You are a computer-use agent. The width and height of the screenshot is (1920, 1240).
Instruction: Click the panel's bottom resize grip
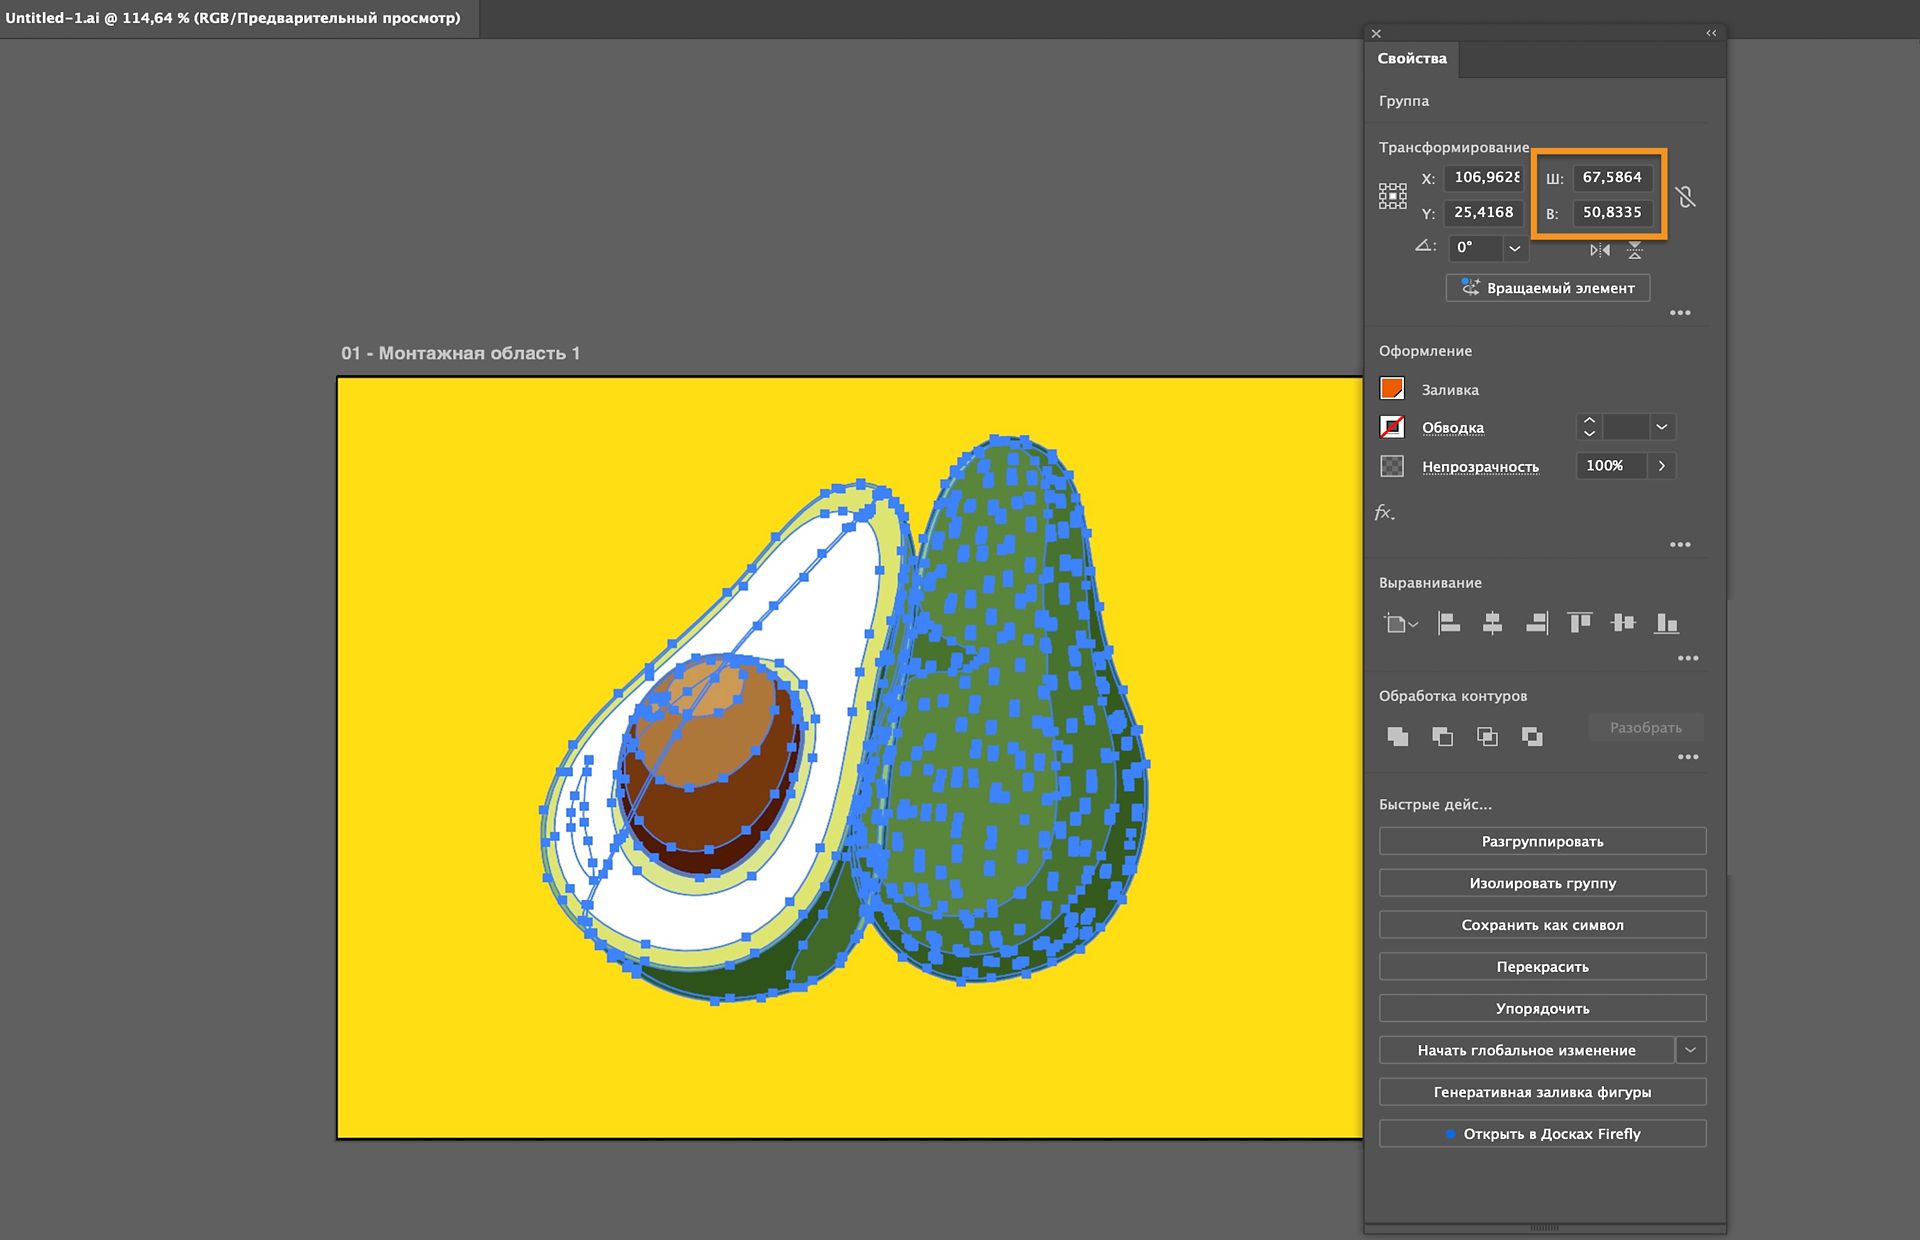pos(1545,1228)
